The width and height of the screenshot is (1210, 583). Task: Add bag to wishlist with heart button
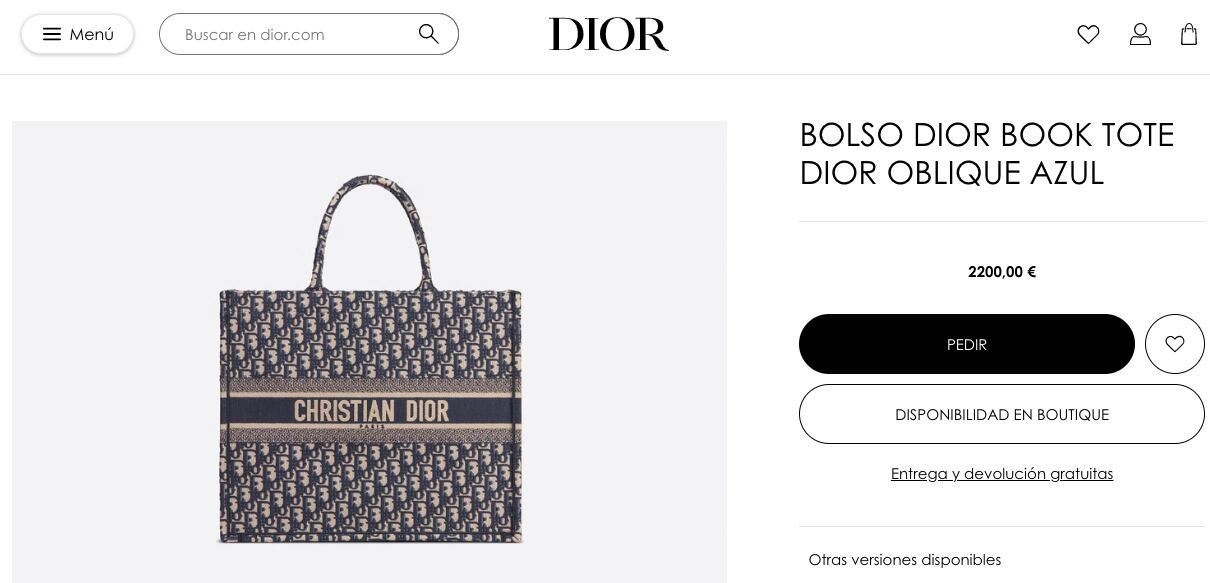point(1175,344)
